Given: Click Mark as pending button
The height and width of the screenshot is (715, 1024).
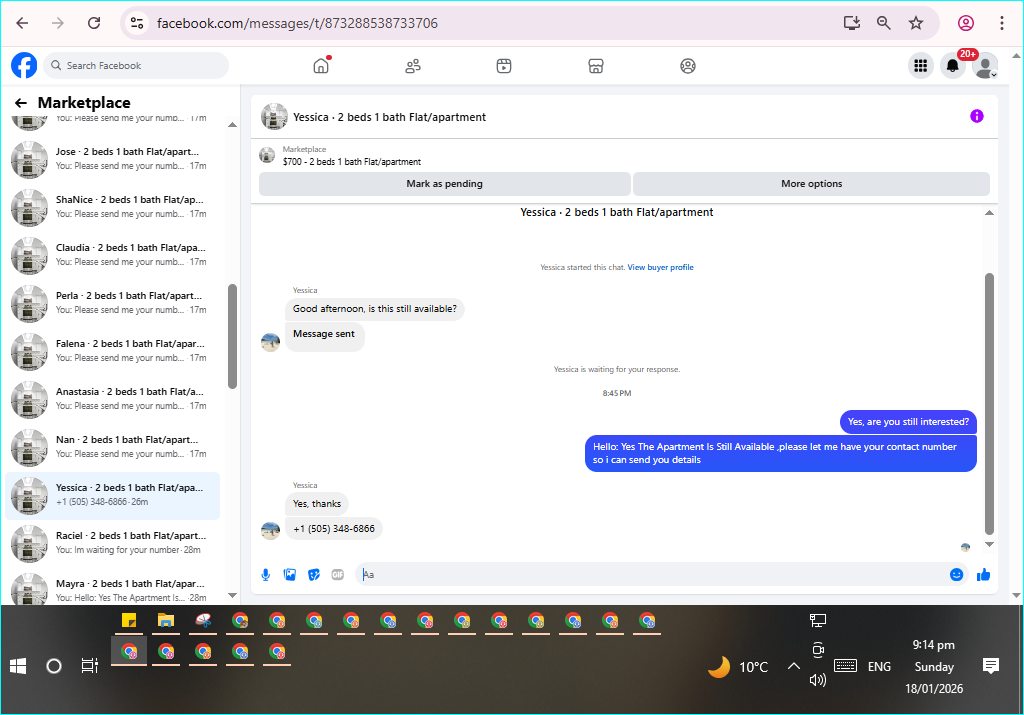Looking at the screenshot, I should point(445,183).
